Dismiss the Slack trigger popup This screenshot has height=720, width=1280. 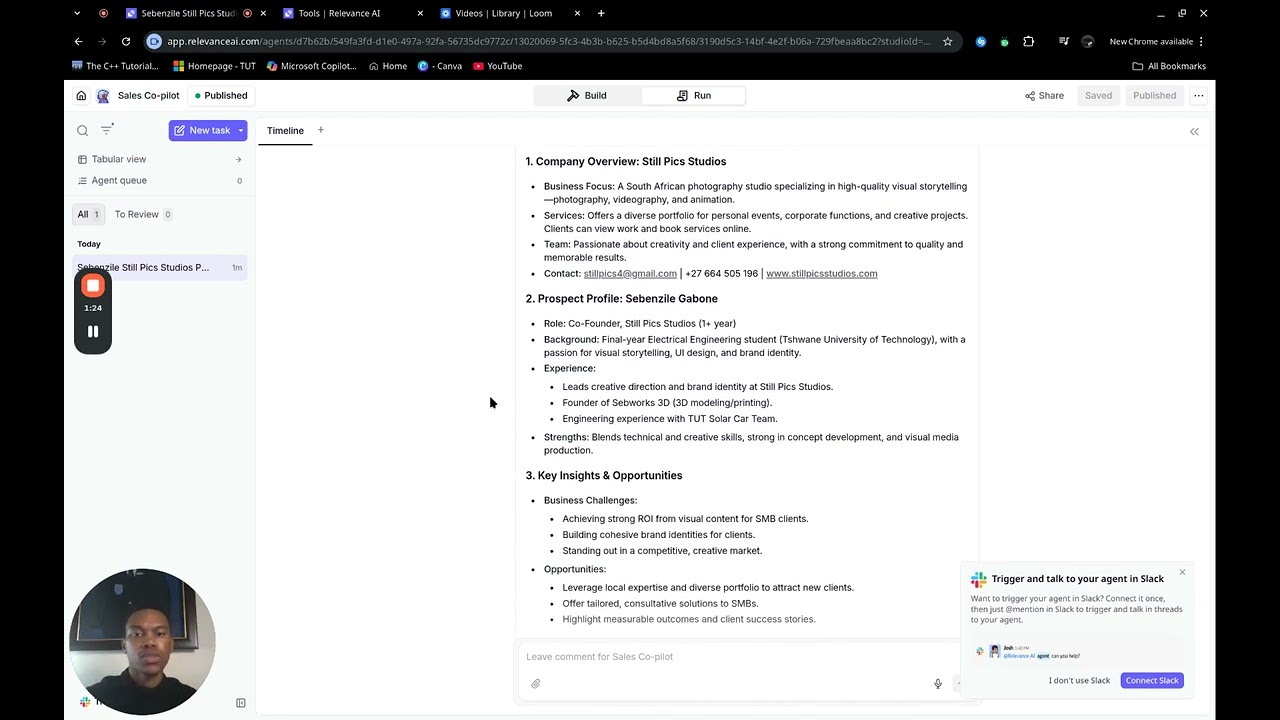[1182, 572]
